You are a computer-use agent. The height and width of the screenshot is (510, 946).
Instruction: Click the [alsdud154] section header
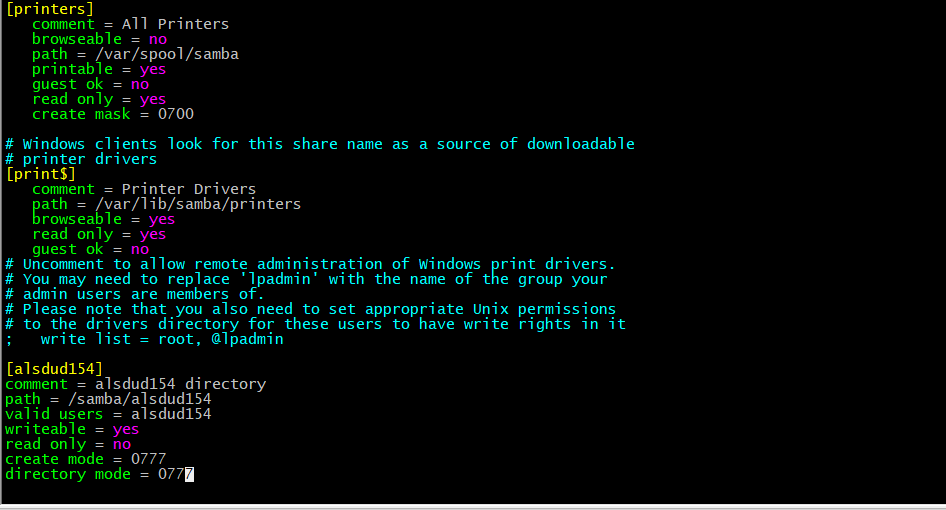54,369
